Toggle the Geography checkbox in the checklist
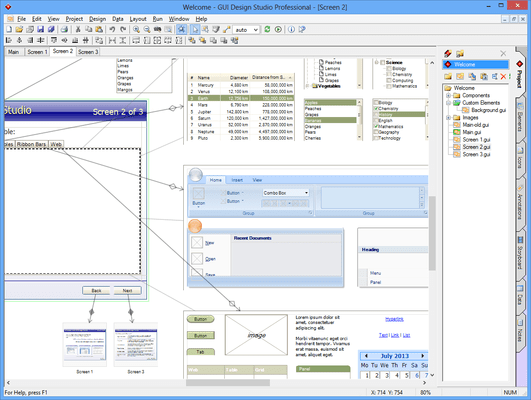The width and height of the screenshot is (531, 400). (x=376, y=132)
